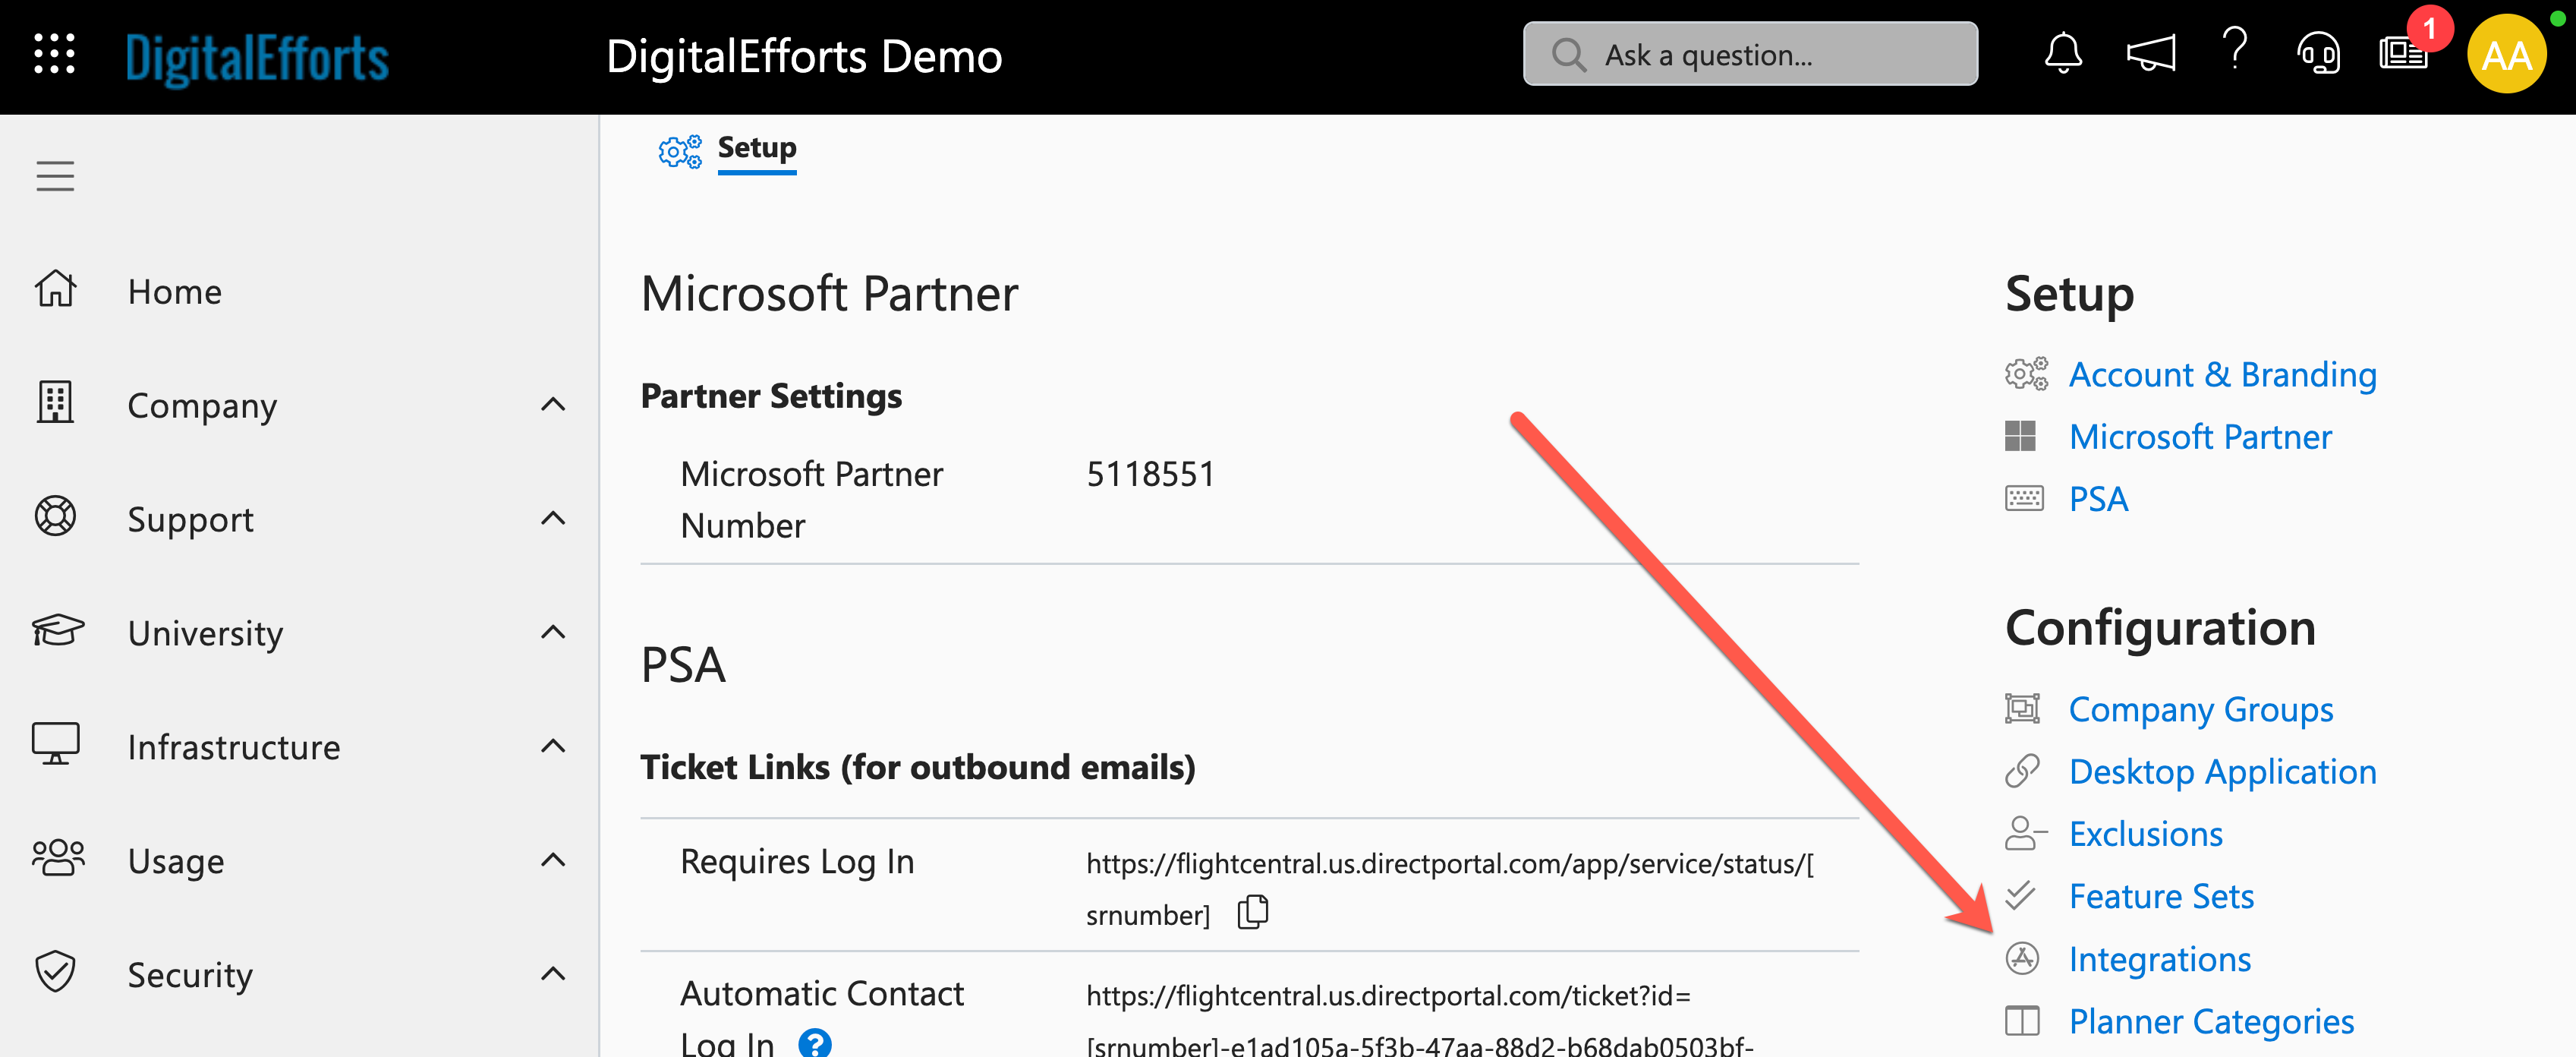Click the Exclusions person icon

(x=2026, y=833)
